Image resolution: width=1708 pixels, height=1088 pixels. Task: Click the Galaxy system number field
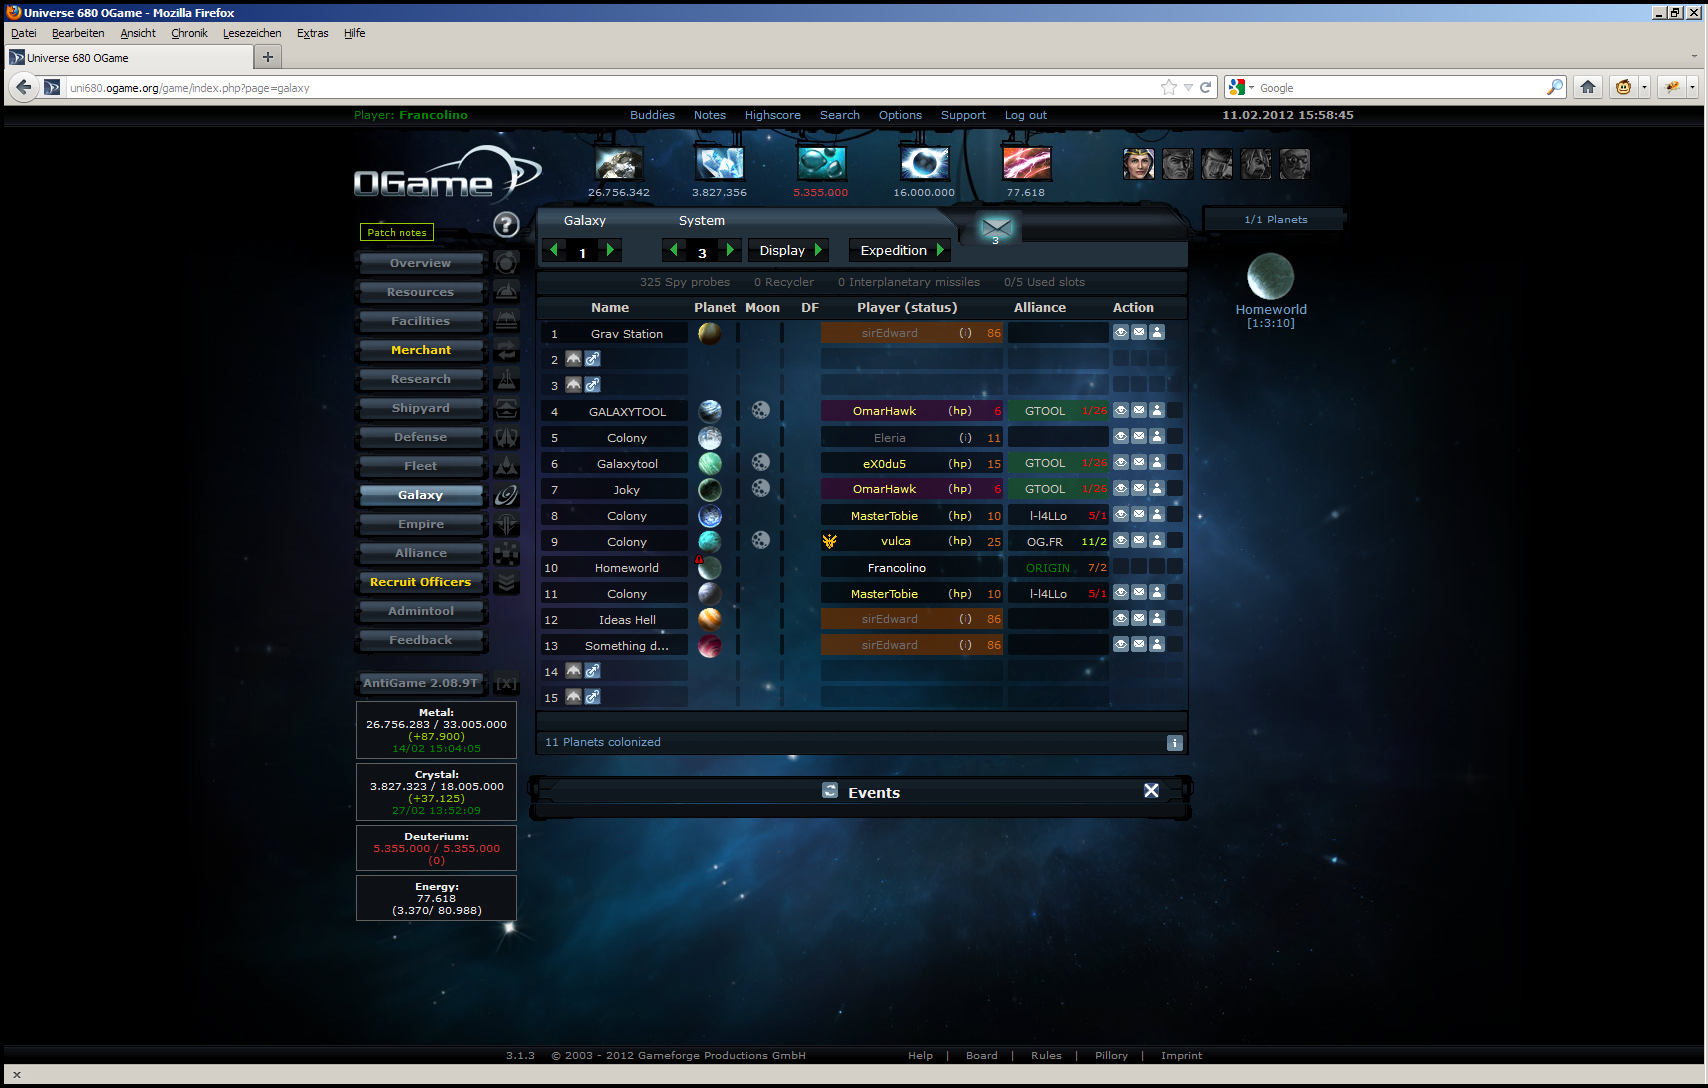[702, 252]
